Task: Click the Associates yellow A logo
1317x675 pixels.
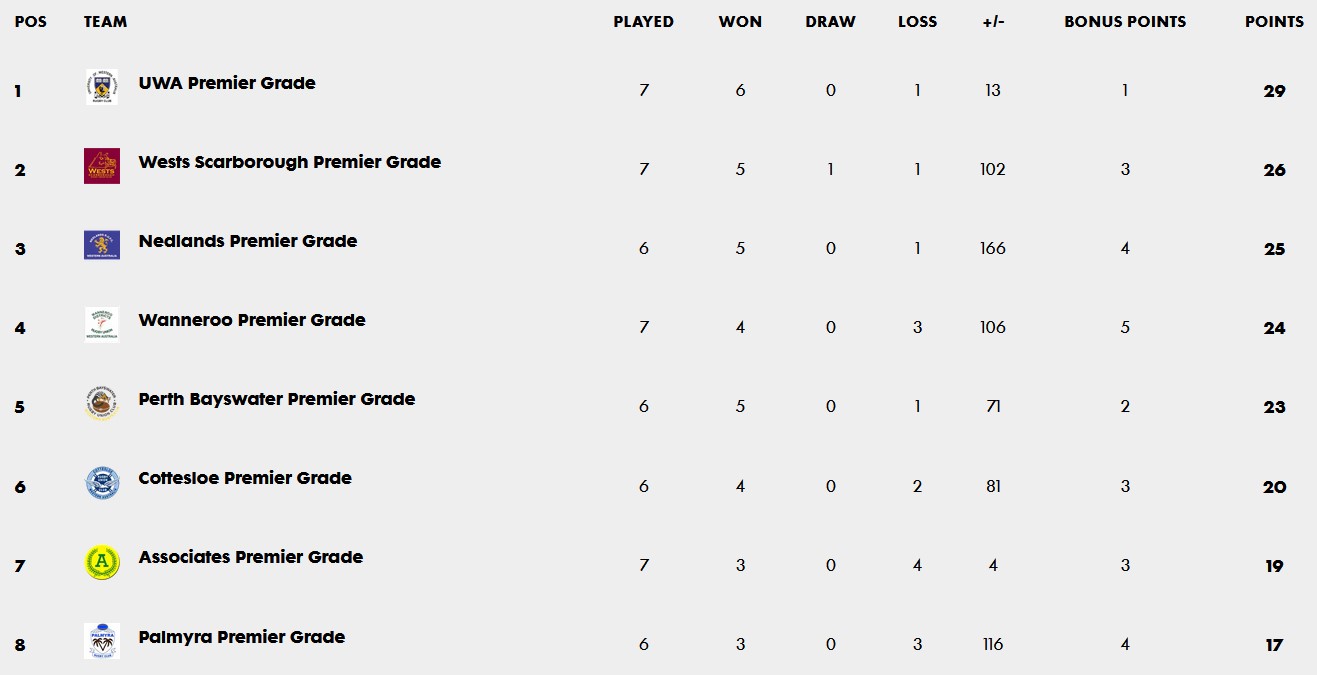Action: pos(102,562)
